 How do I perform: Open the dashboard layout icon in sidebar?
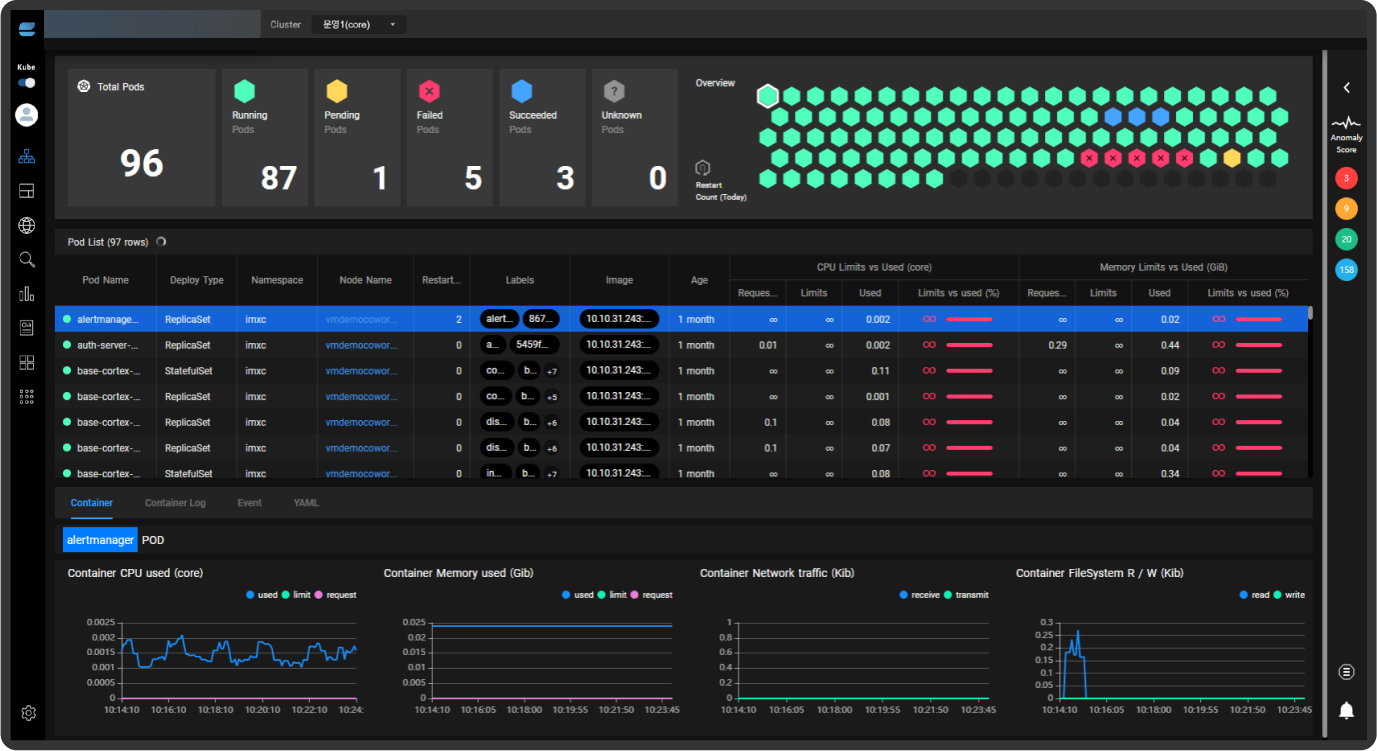27,191
